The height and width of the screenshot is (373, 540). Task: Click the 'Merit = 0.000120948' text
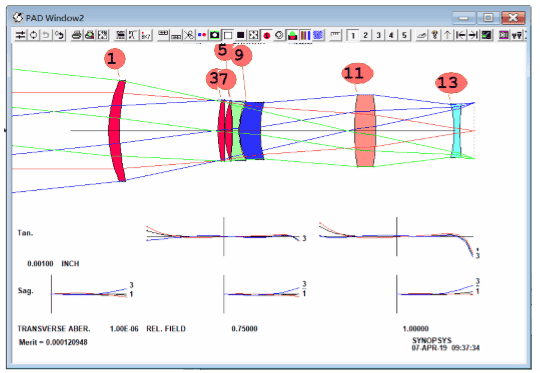[x=53, y=342]
